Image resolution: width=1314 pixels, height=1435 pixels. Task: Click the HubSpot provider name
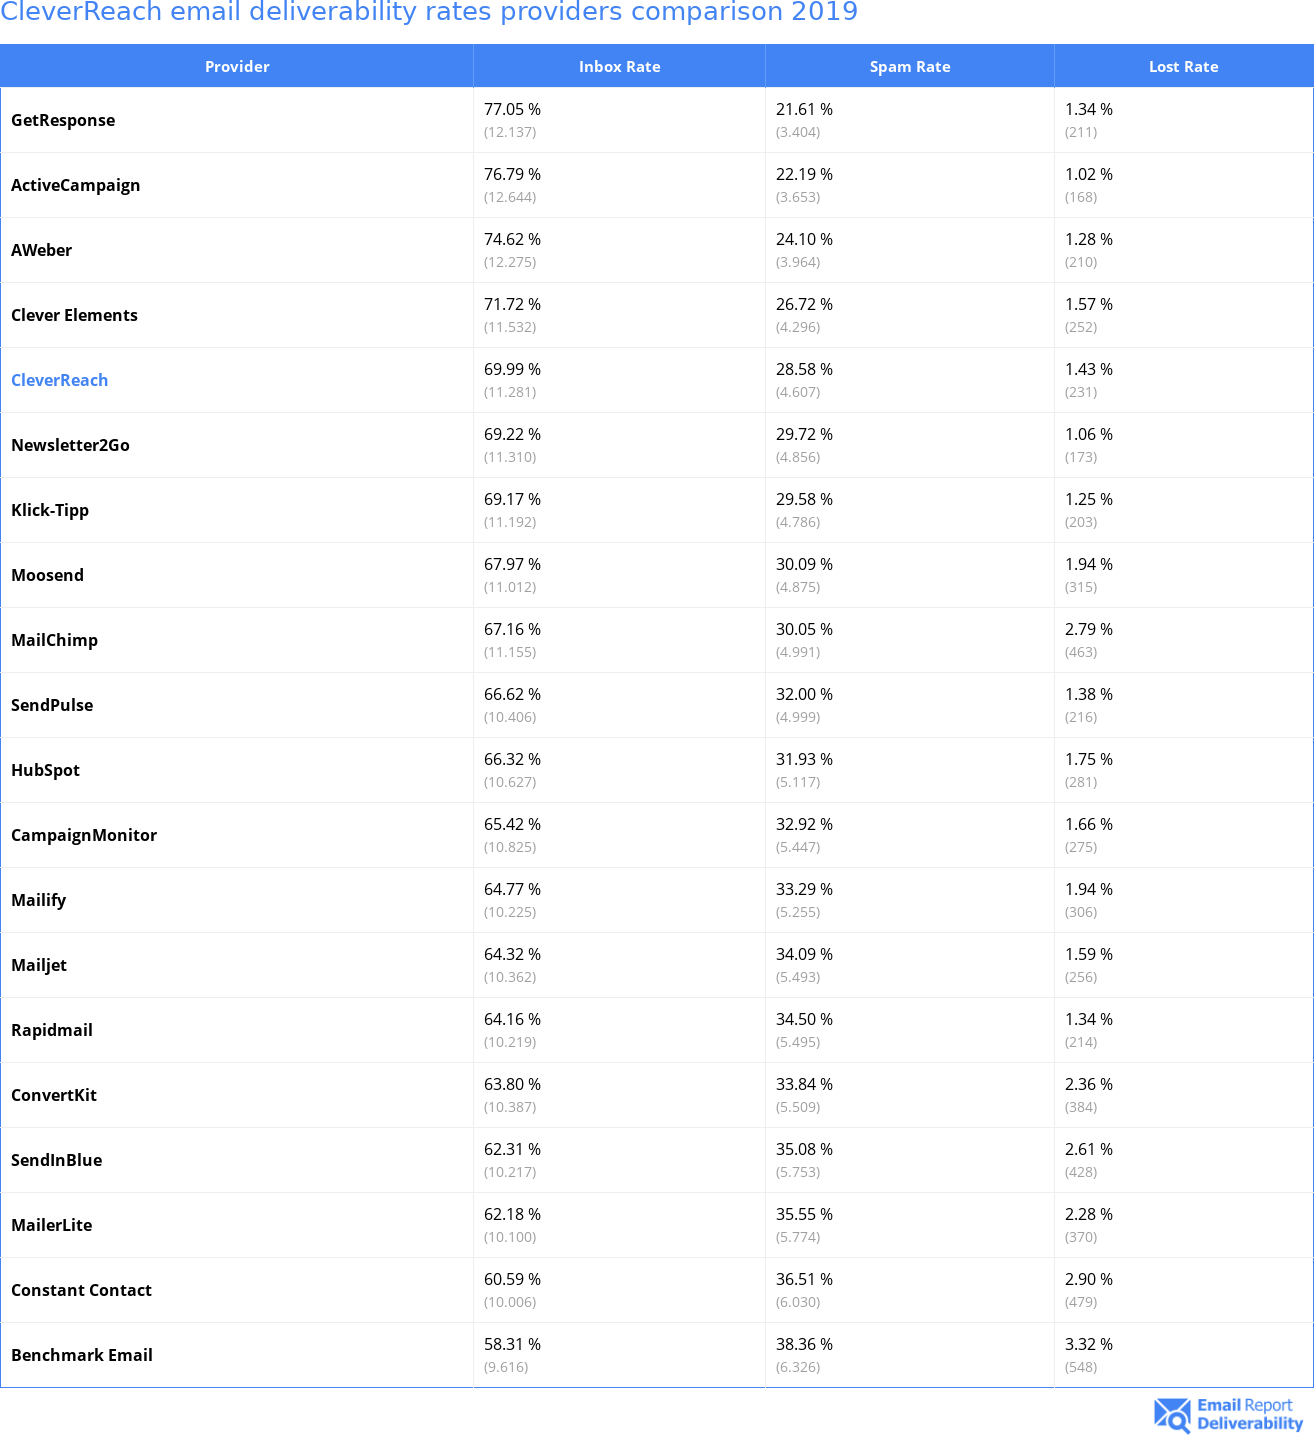pos(45,770)
